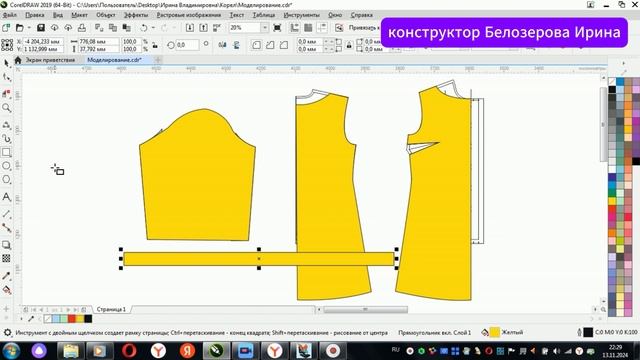Image resolution: width=640 pixels, height=360 pixels.
Task: Open File Explorer from the taskbar
Action: (71, 351)
